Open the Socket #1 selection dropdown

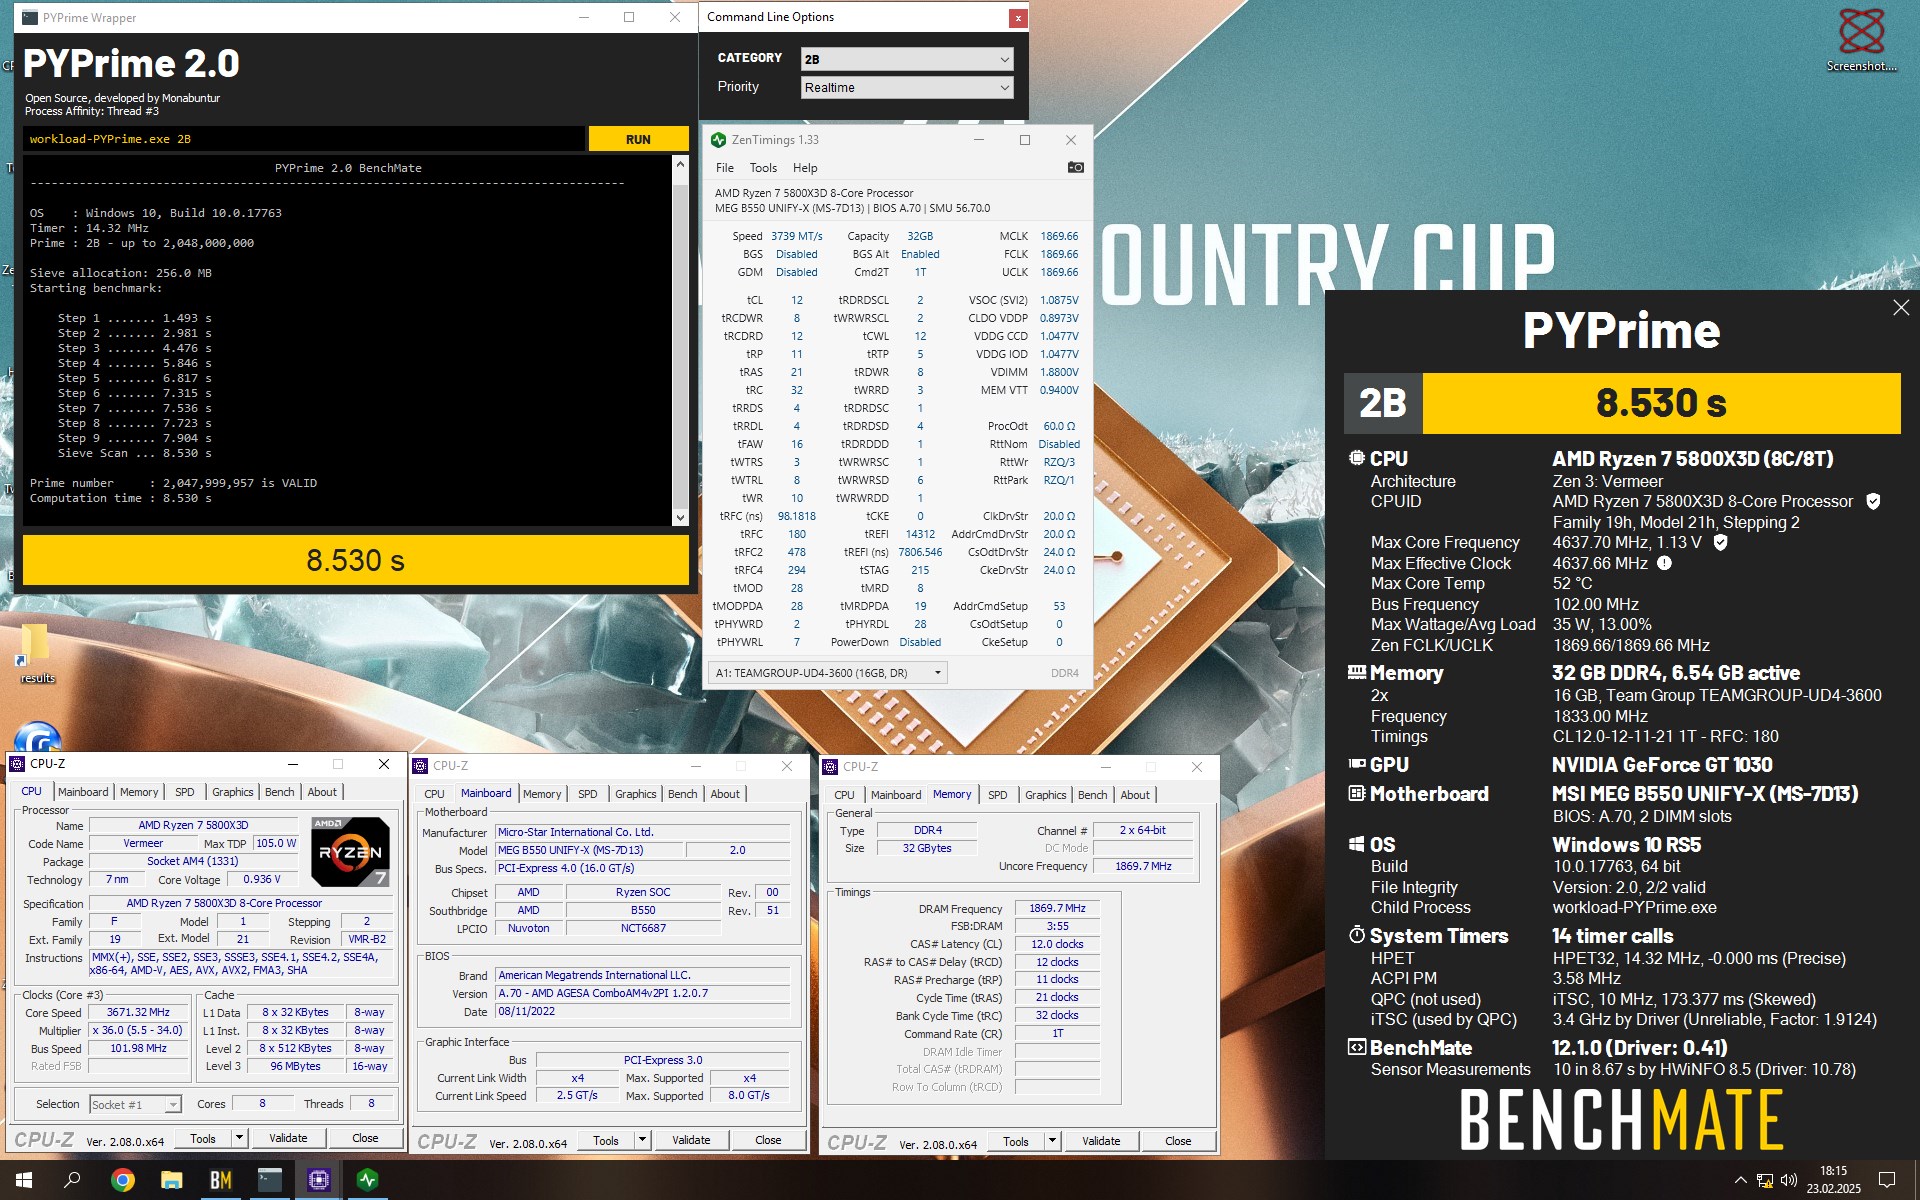135,1104
